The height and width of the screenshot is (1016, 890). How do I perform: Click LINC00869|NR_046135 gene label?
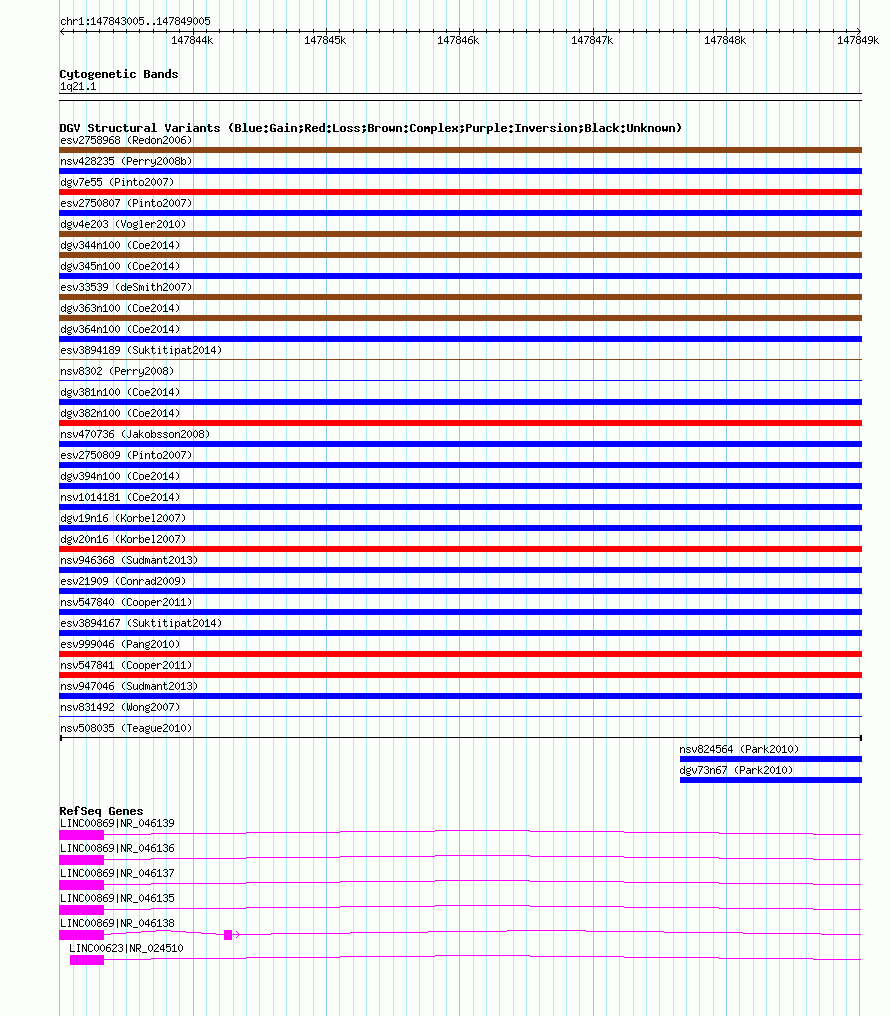pos(117,898)
